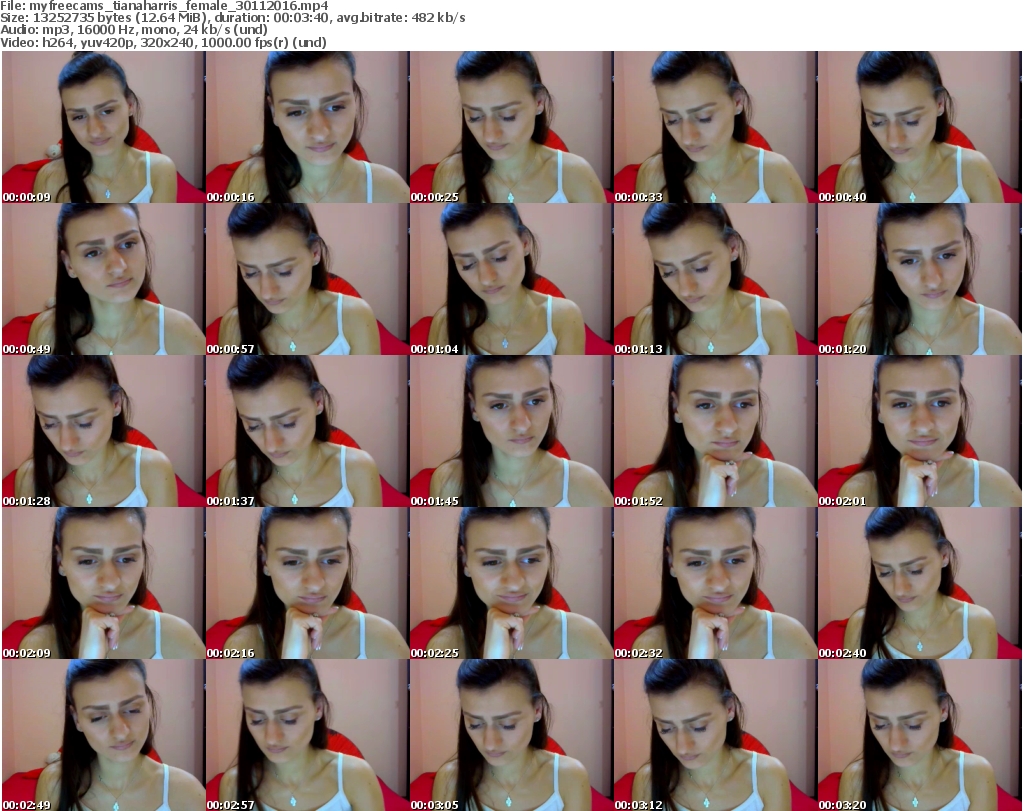This screenshot has width=1024, height=811.
Task: Select the thumbnail timestamped 00:00:25
Action: coord(511,127)
